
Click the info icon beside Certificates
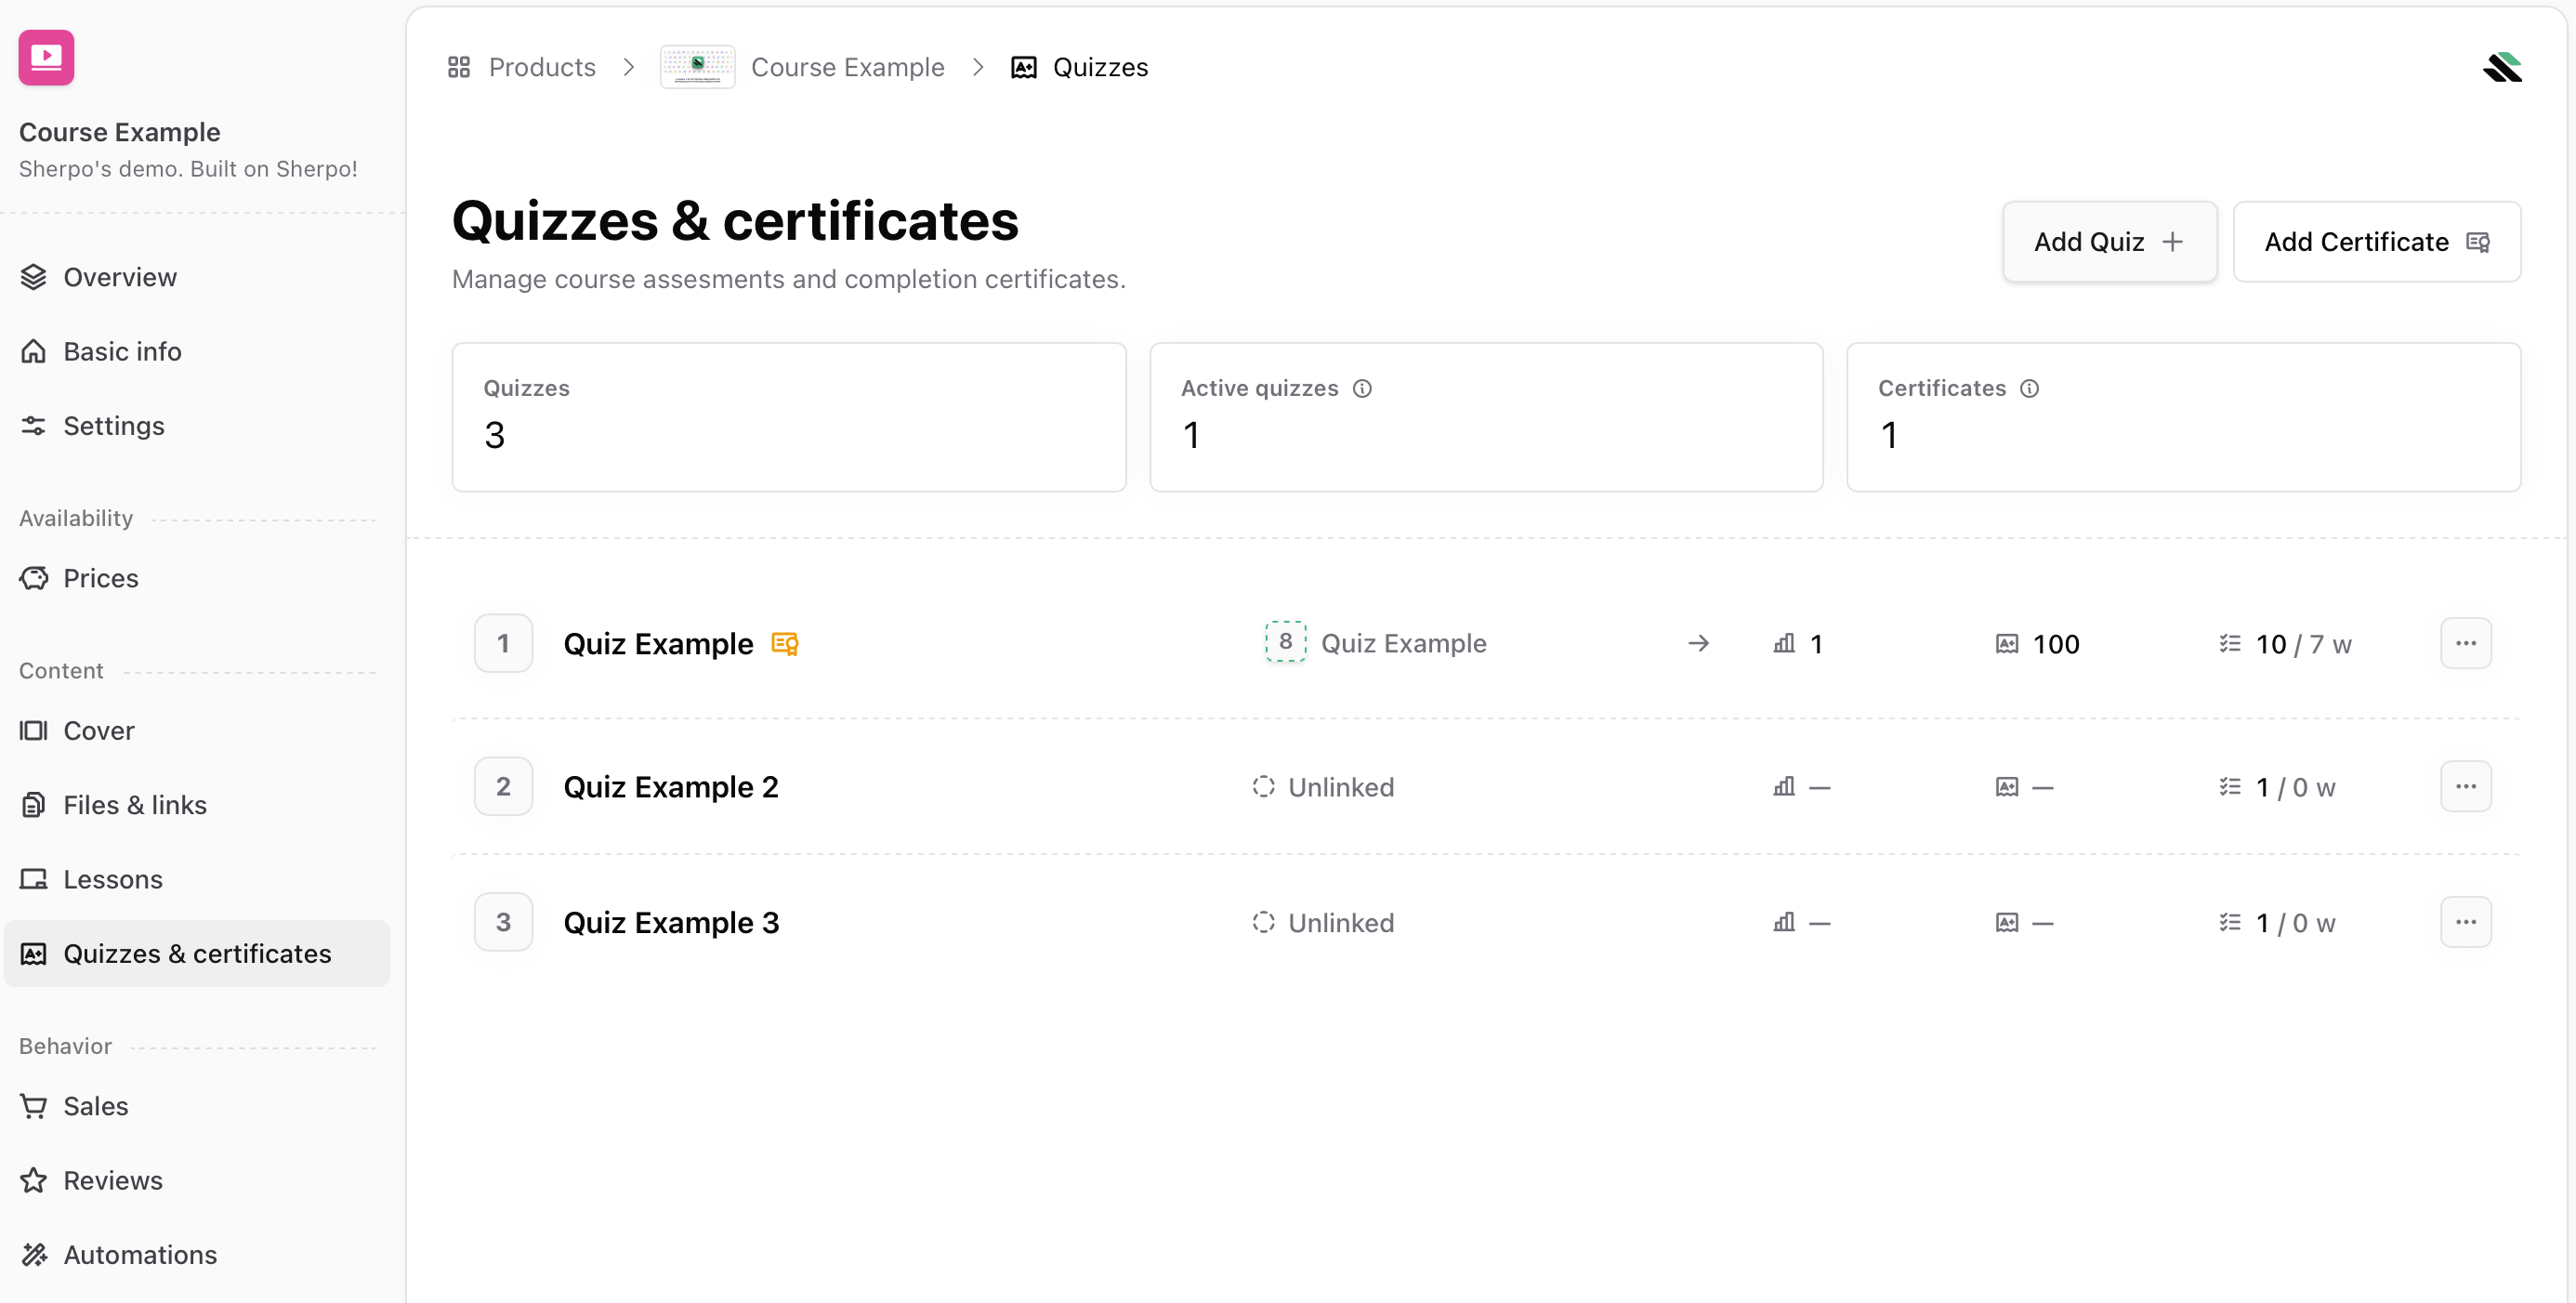pyautogui.click(x=2029, y=388)
